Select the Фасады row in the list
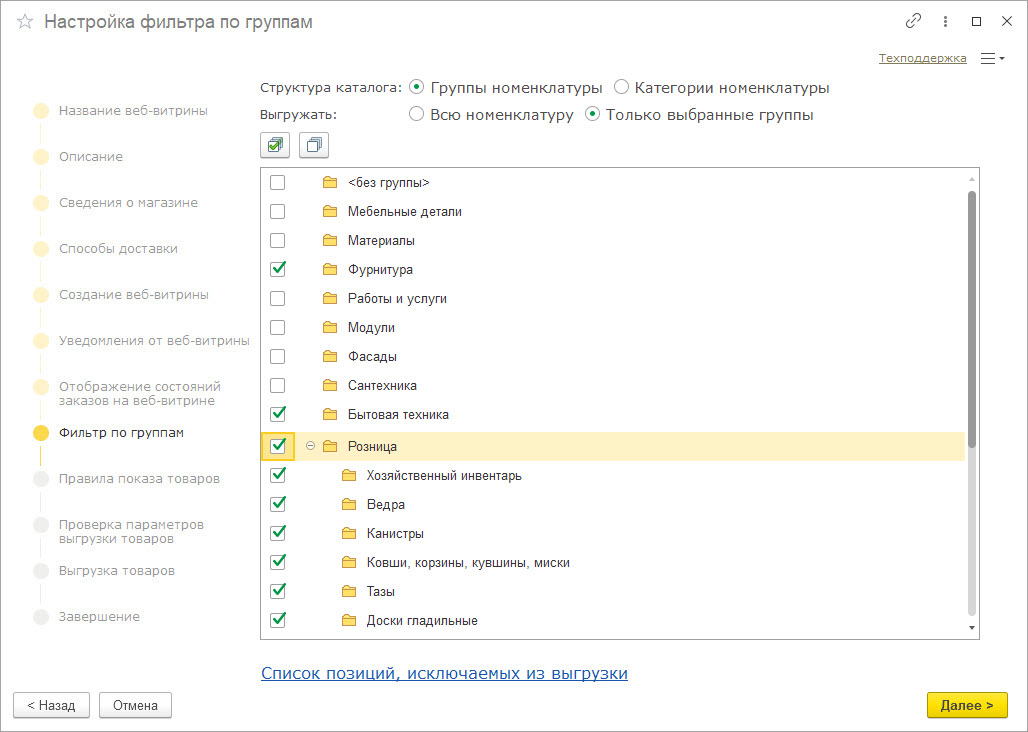The height and width of the screenshot is (732, 1028). pos(372,356)
